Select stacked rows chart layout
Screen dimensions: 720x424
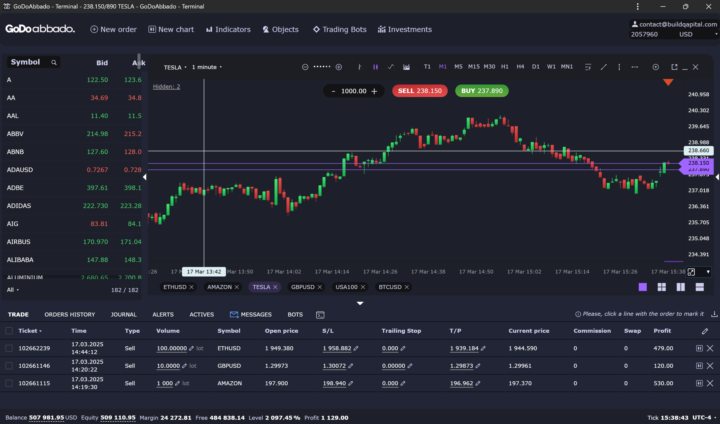point(700,287)
